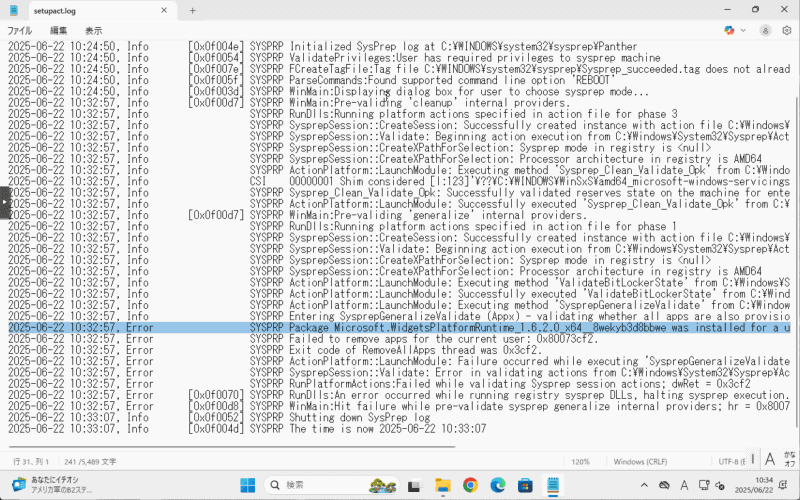Click 'Entering SysprepGeneralizeValidate (Appx)' line
The height and width of the screenshot is (500, 800).
(399, 316)
